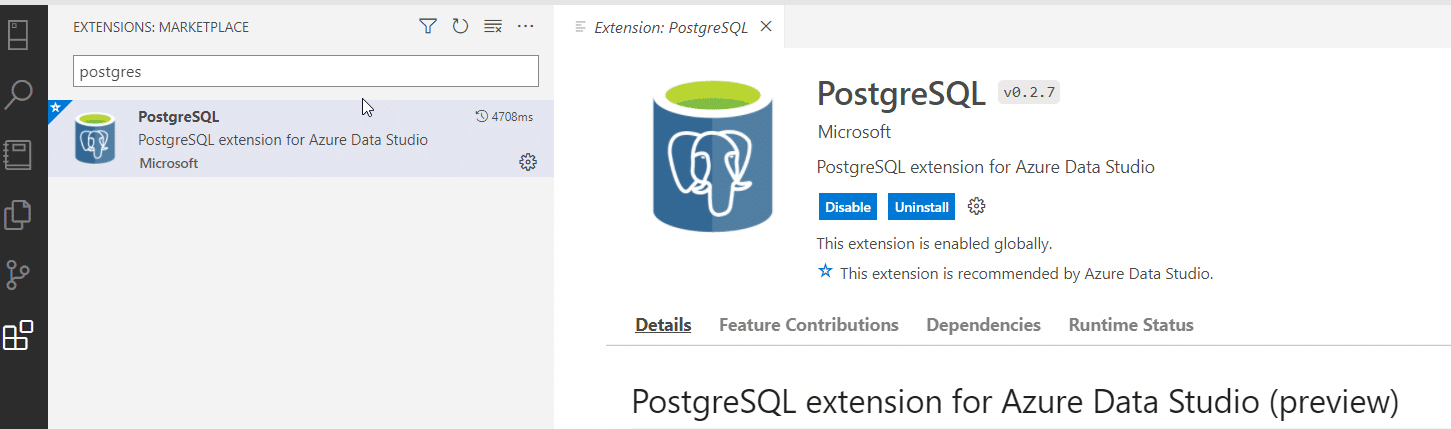Open the Feature Contributions tab
This screenshot has height=429, width=1451.
pyautogui.click(x=809, y=325)
